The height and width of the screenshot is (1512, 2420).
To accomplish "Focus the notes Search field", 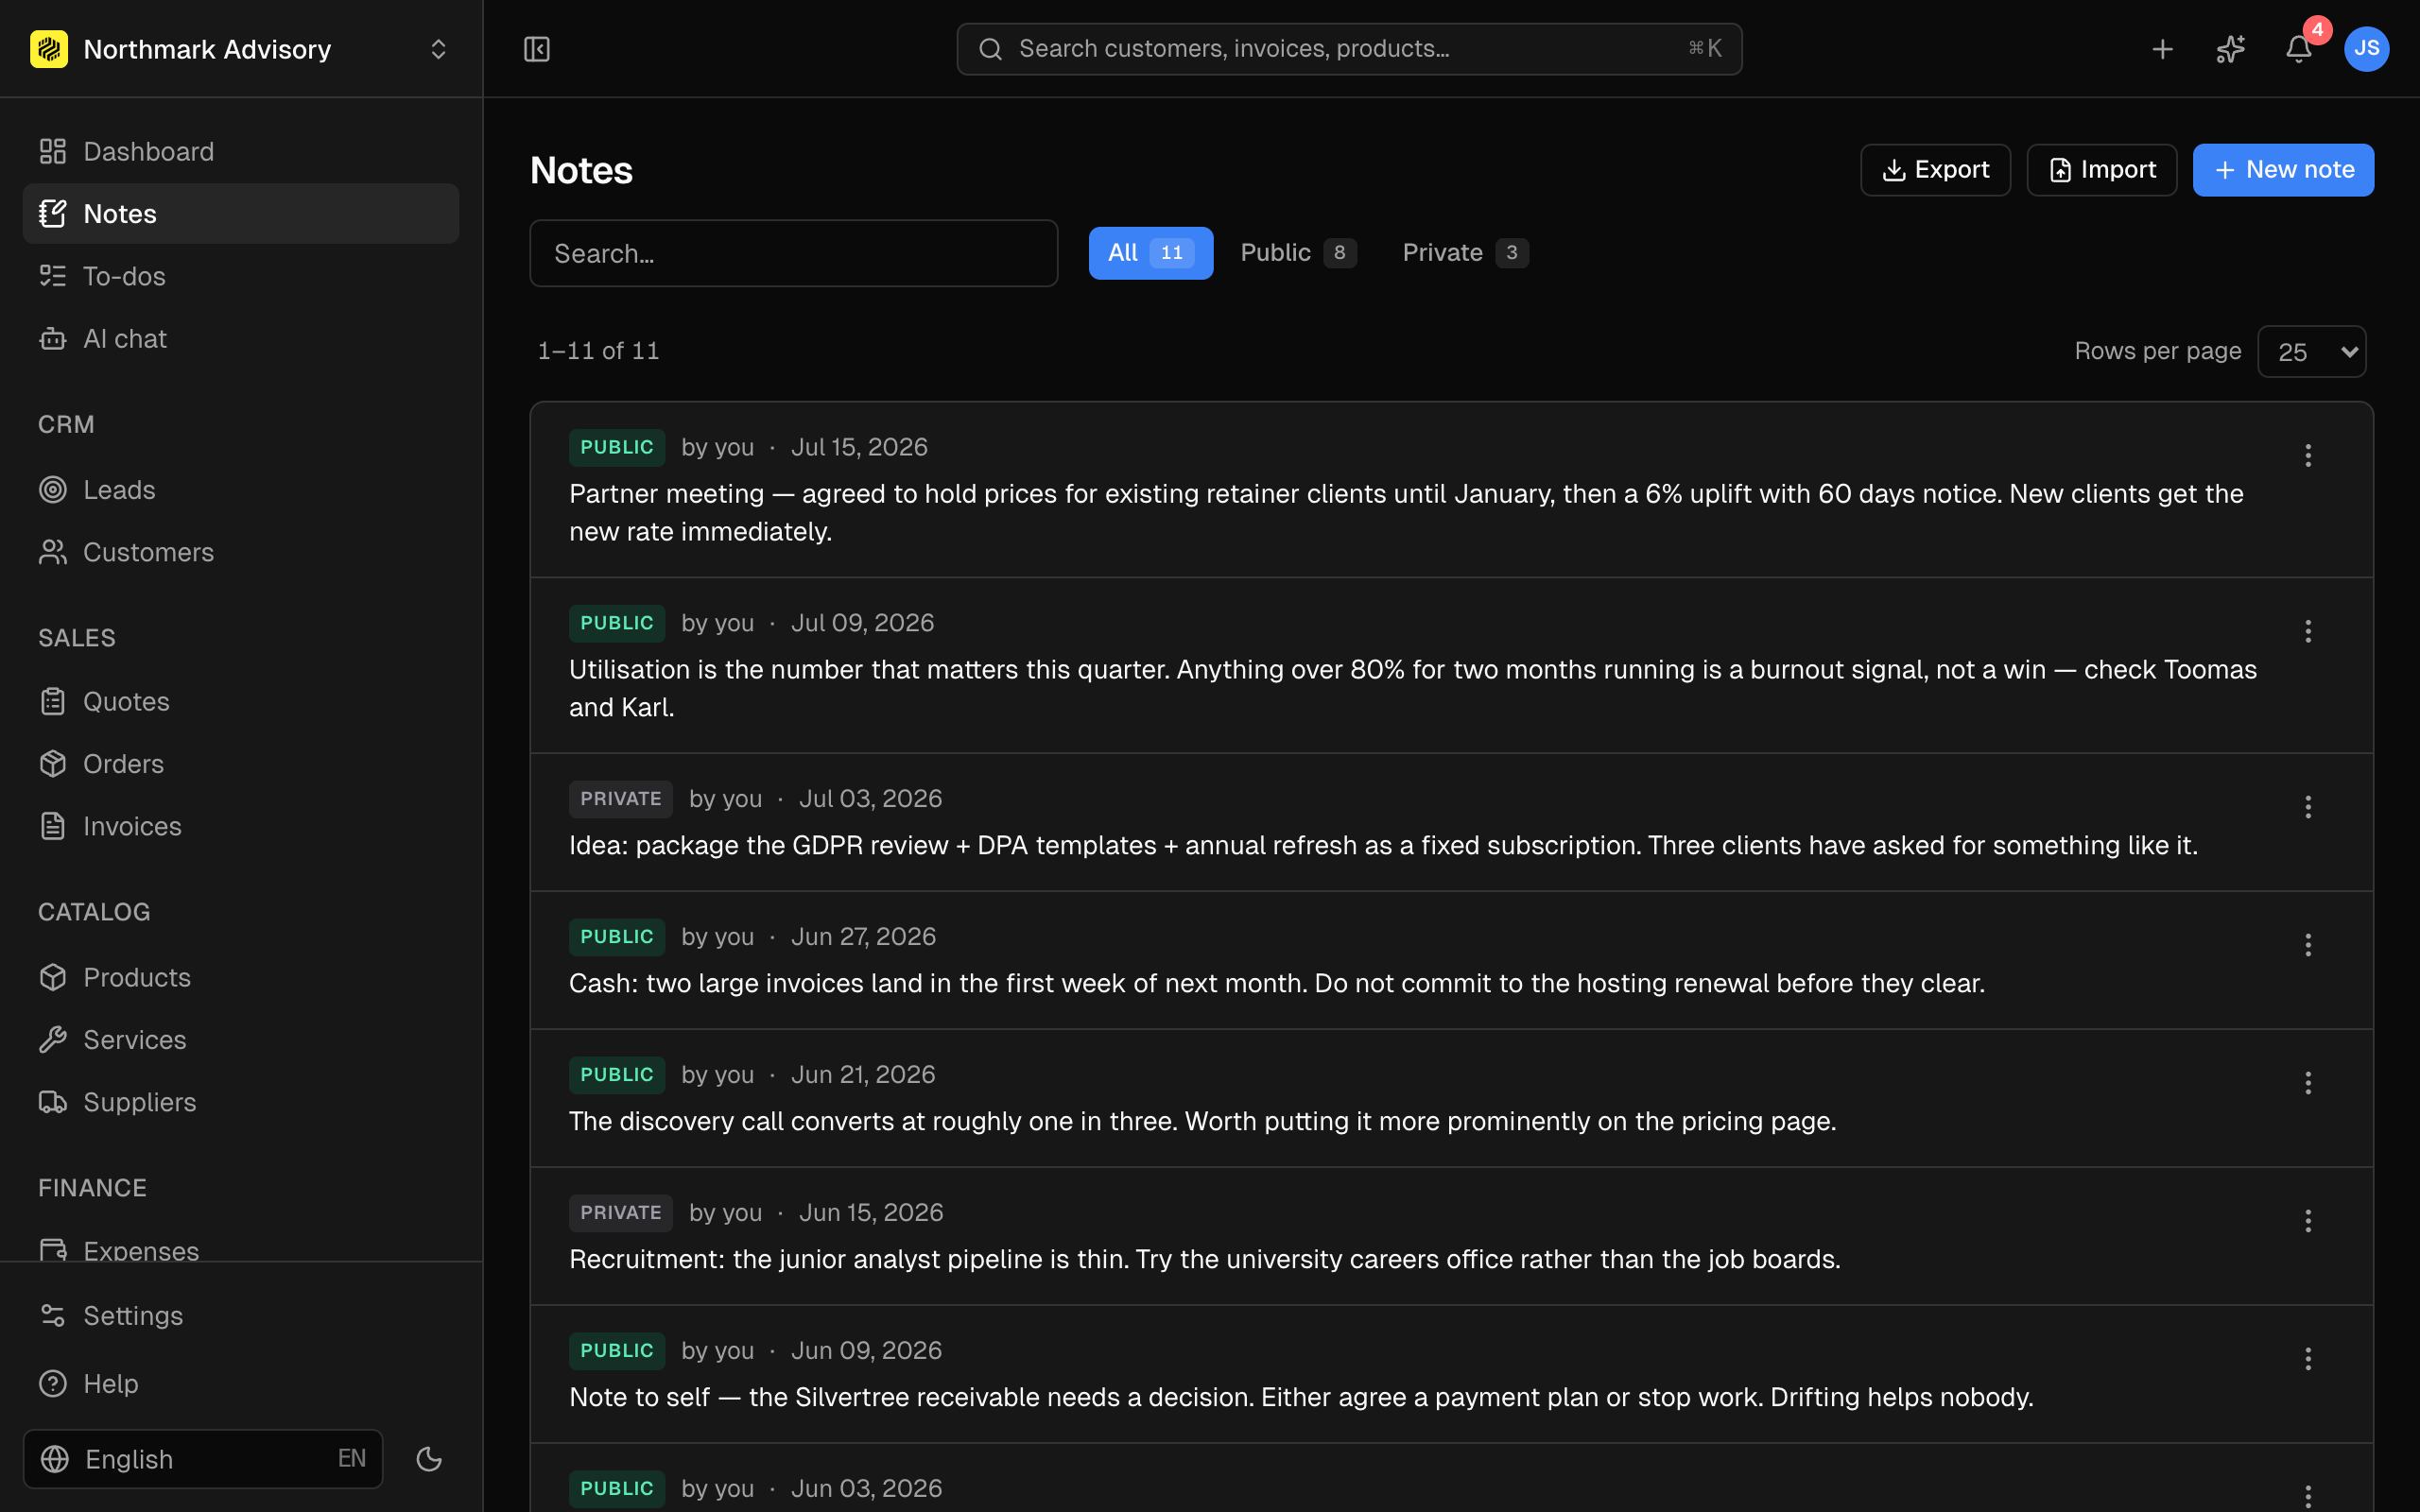I will click(793, 253).
